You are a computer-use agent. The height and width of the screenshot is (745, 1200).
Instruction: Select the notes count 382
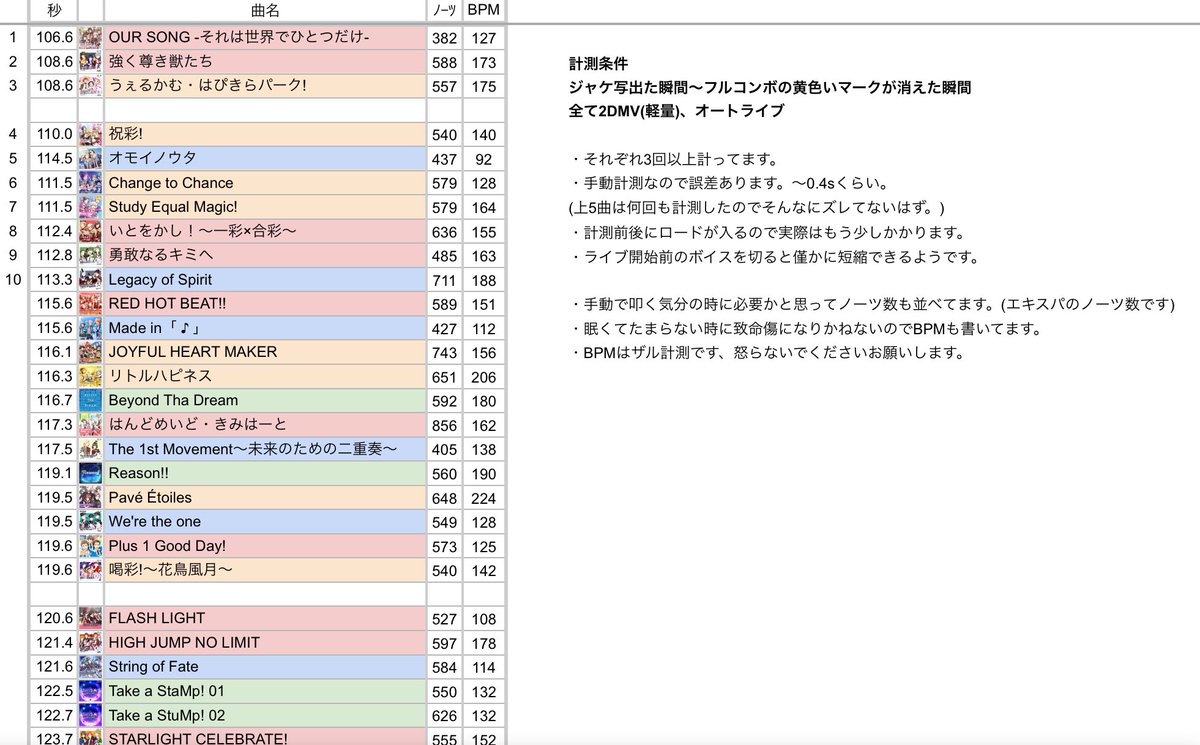tap(445, 37)
